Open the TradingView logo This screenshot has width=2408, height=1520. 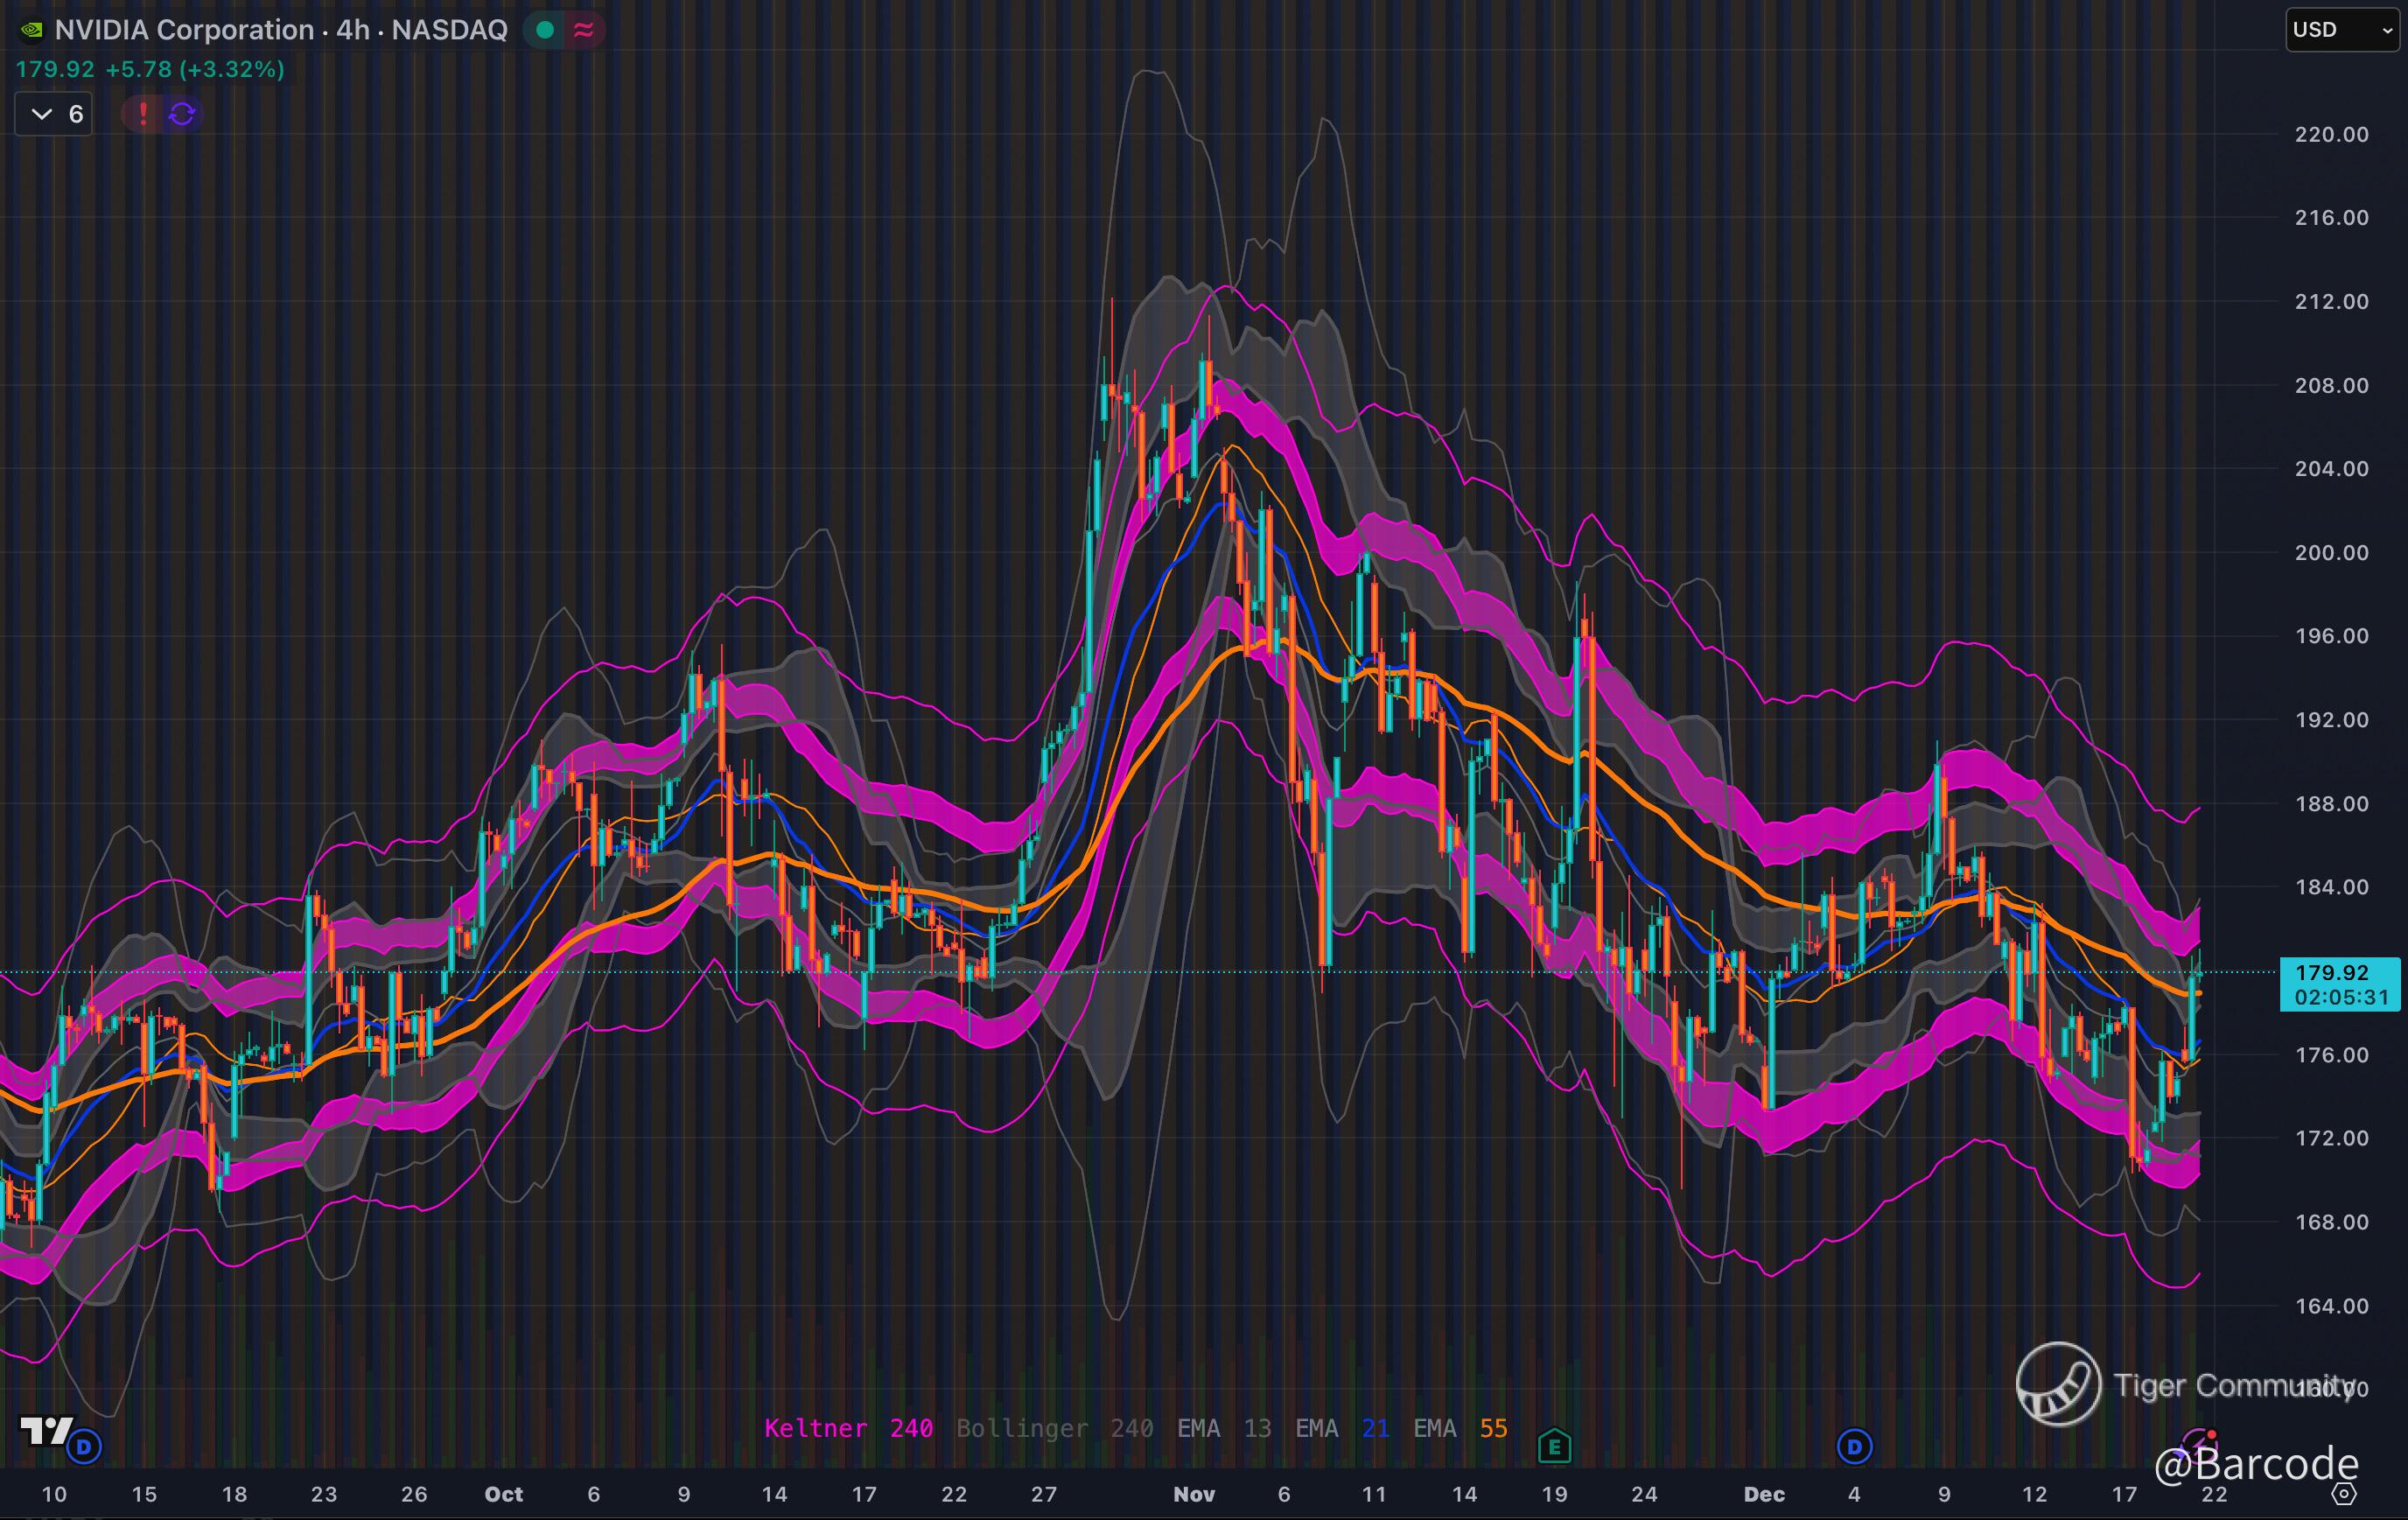click(x=45, y=1431)
